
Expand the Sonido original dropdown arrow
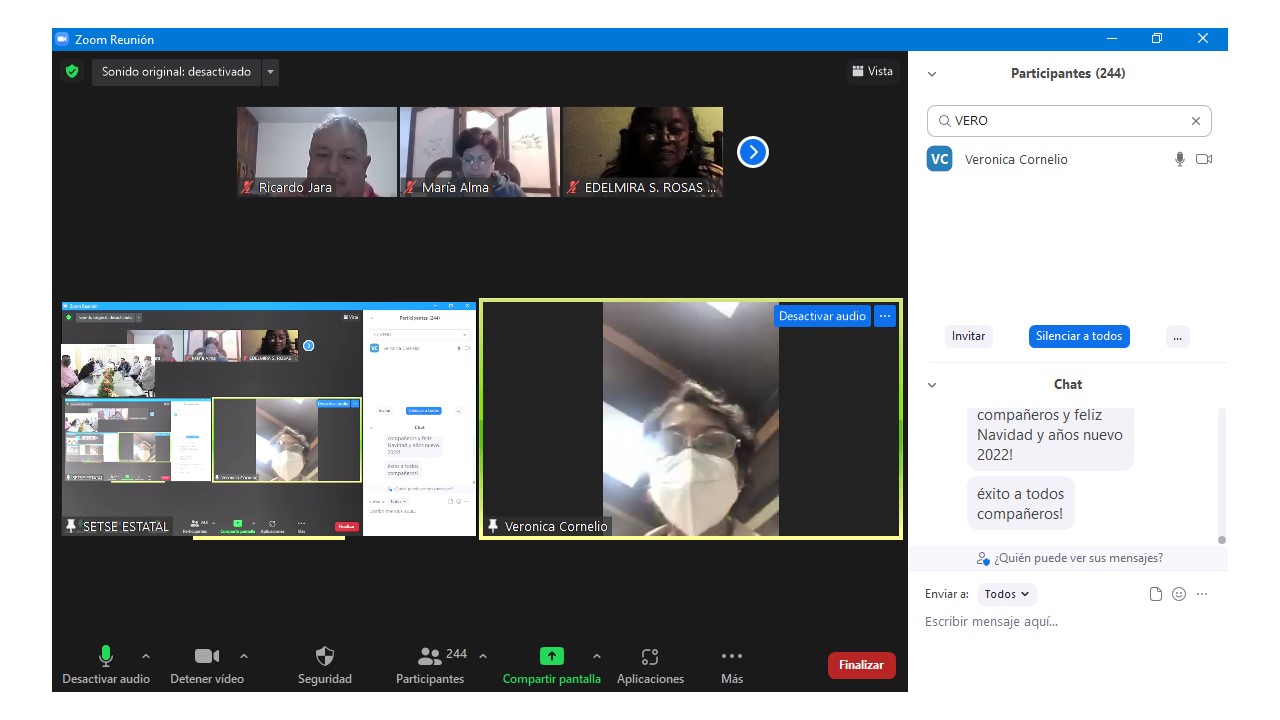(x=270, y=72)
